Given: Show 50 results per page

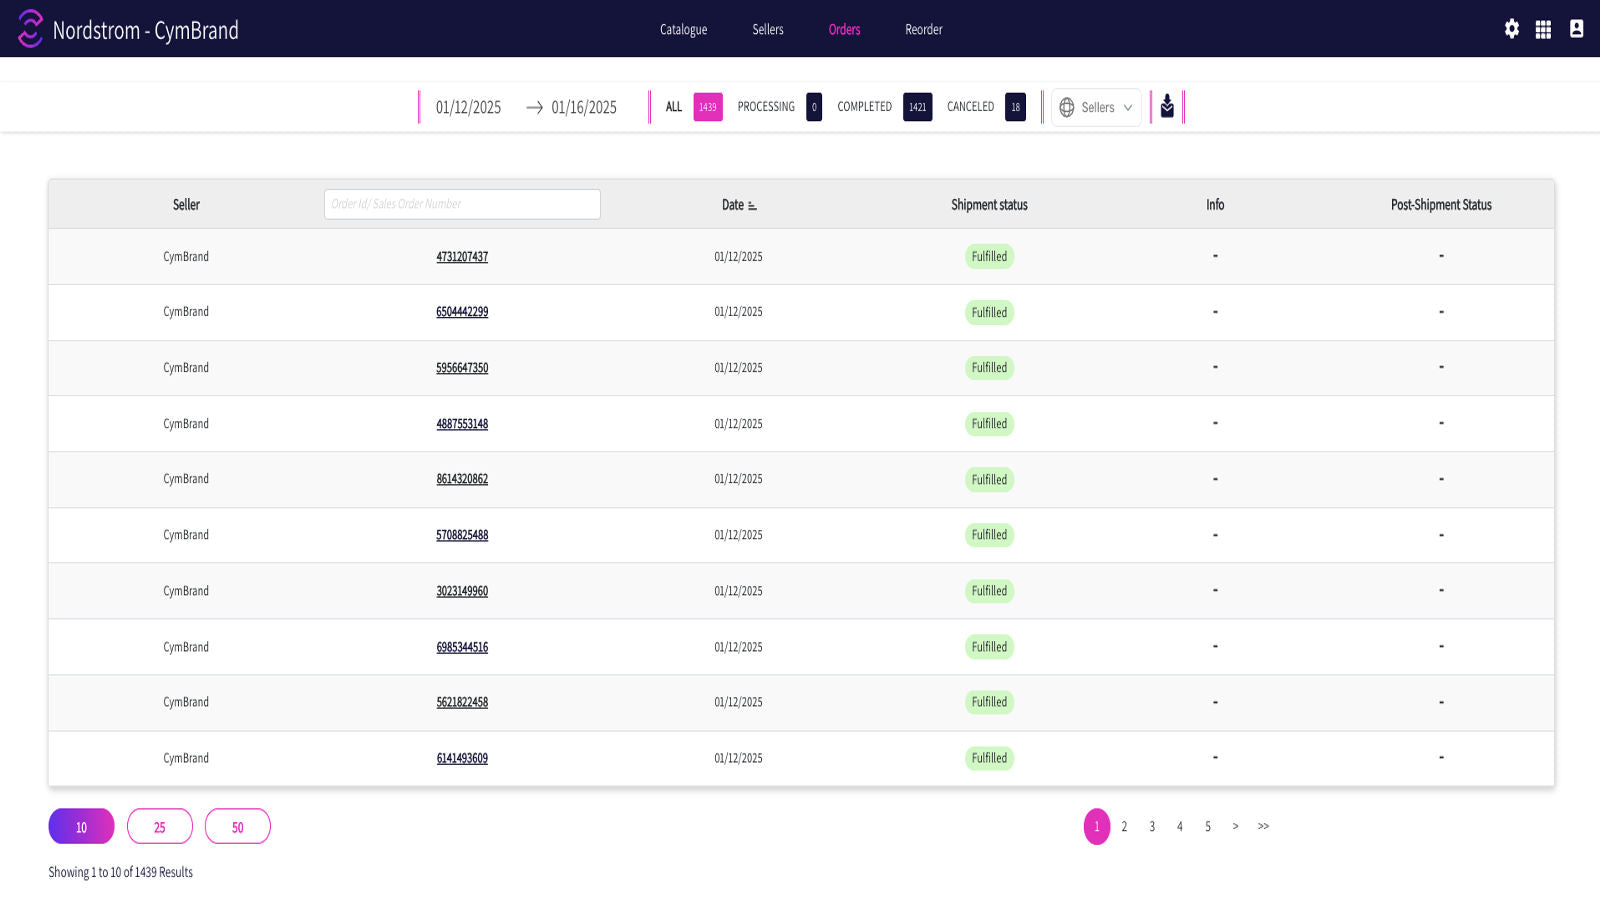Looking at the screenshot, I should point(237,826).
